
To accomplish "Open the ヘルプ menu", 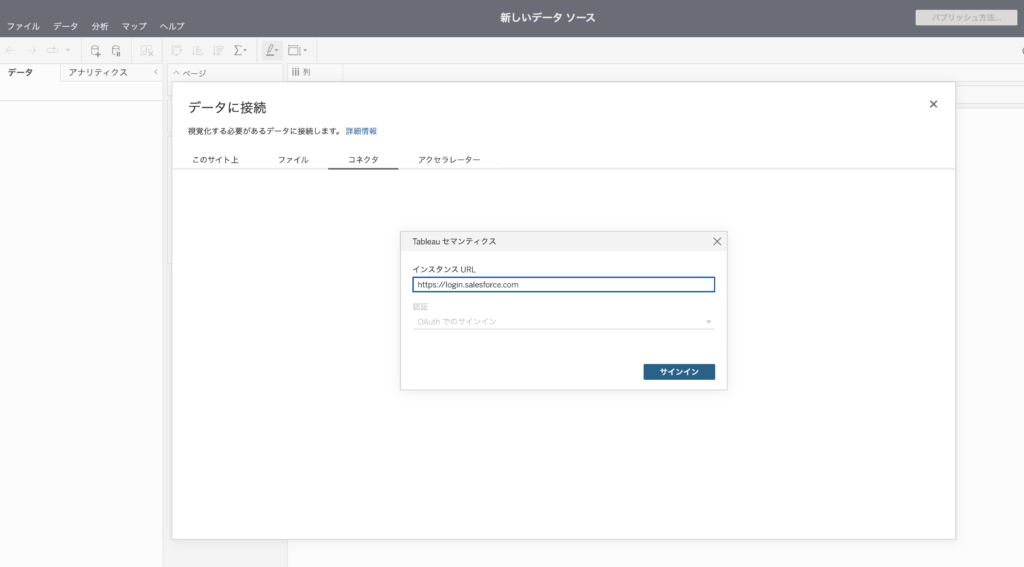I will coord(172,26).
